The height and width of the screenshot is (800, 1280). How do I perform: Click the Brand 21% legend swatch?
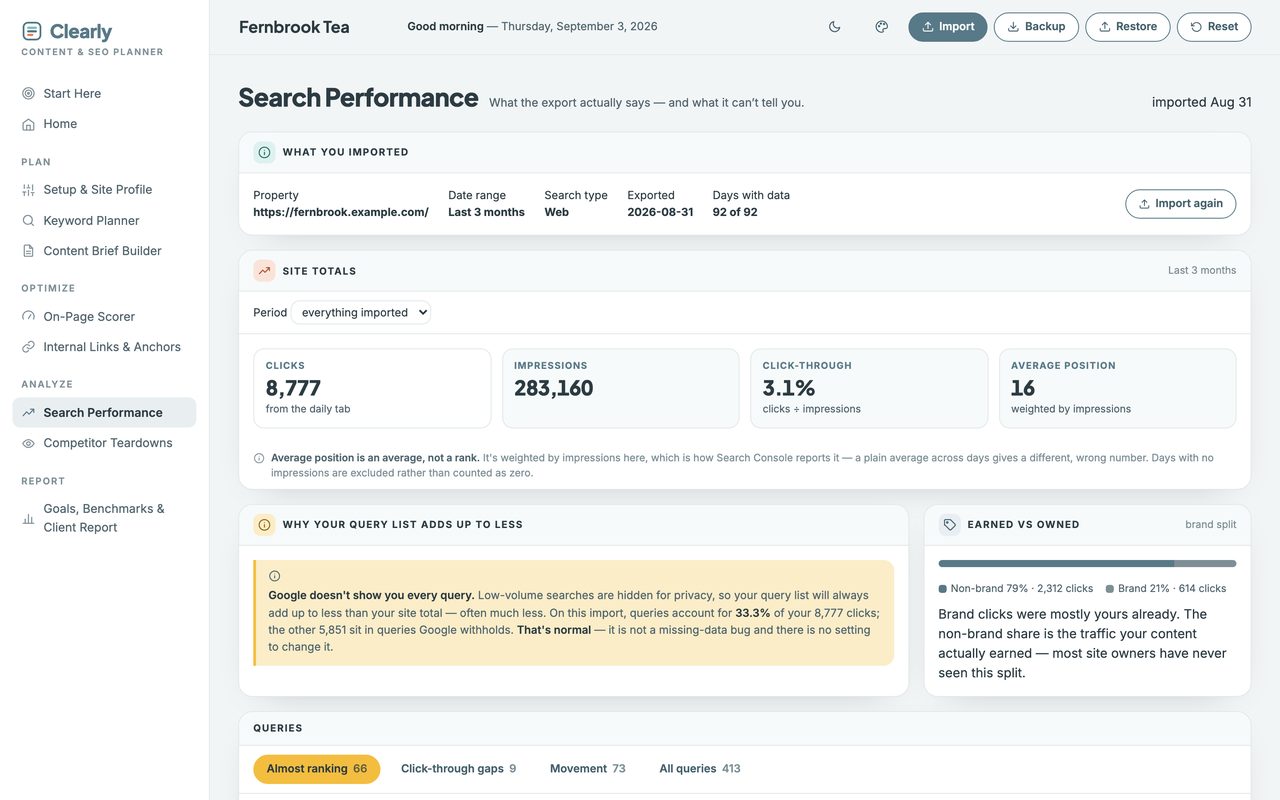[1110, 589]
